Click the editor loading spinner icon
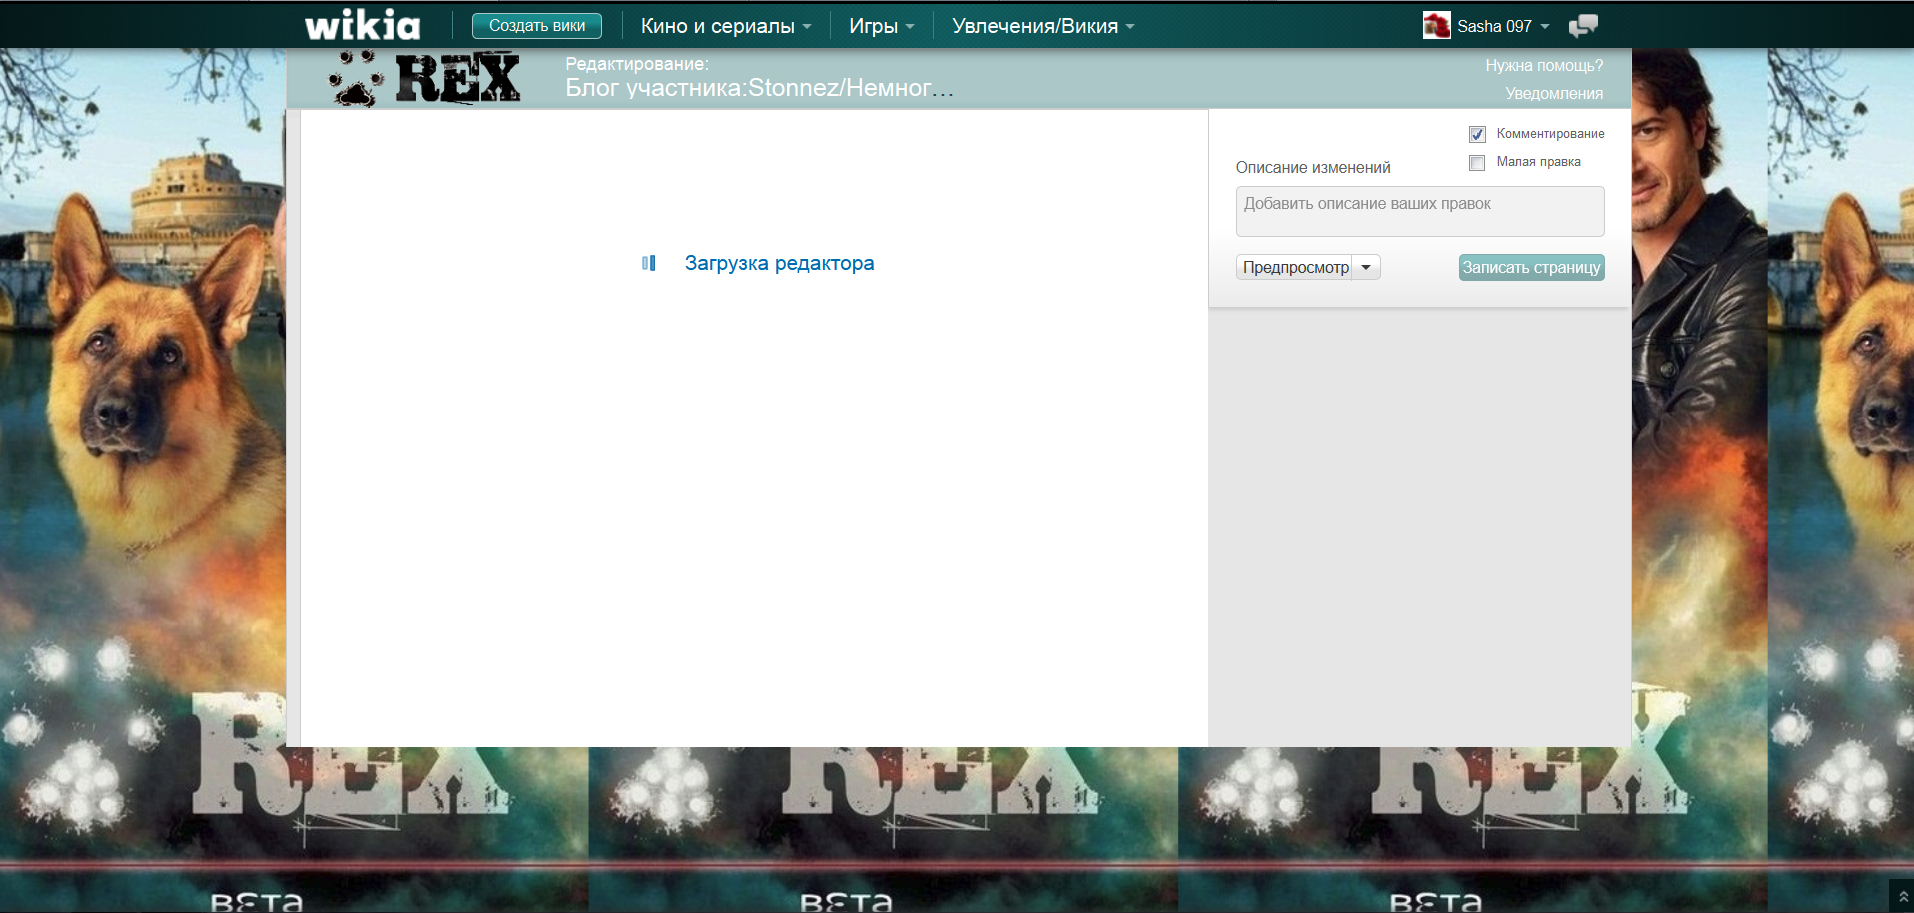The image size is (1914, 913). 649,263
